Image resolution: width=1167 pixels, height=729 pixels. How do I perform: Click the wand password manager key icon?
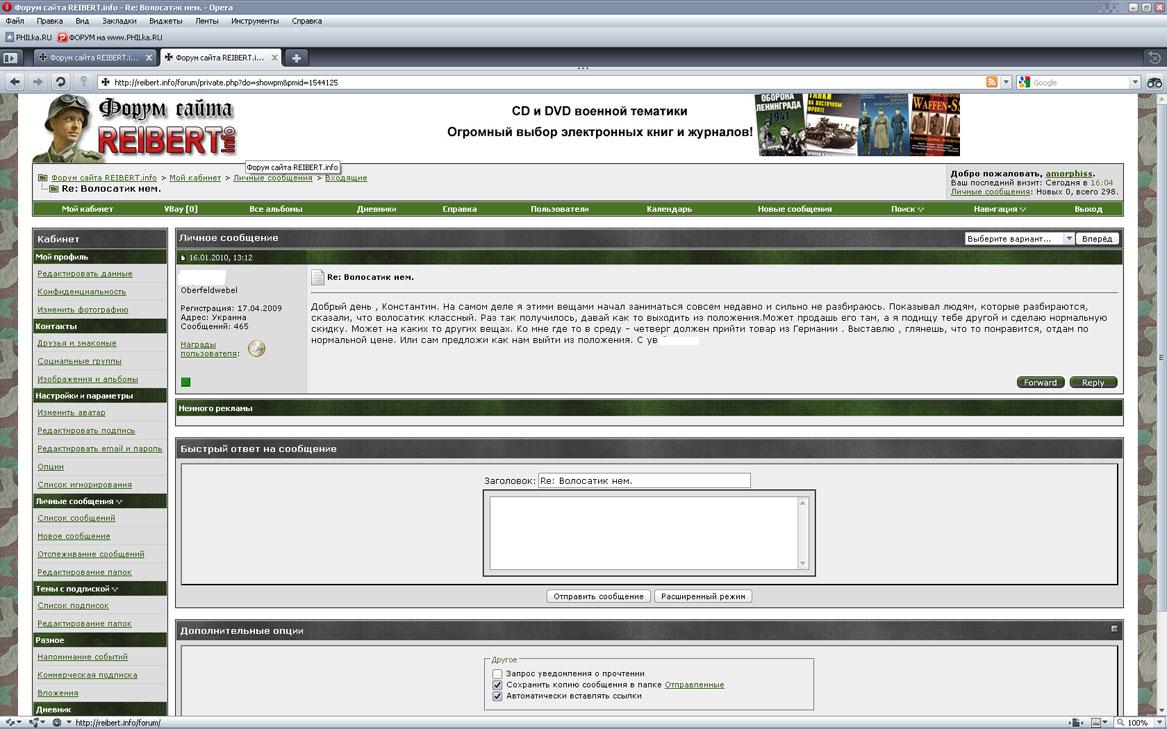[x=83, y=82]
